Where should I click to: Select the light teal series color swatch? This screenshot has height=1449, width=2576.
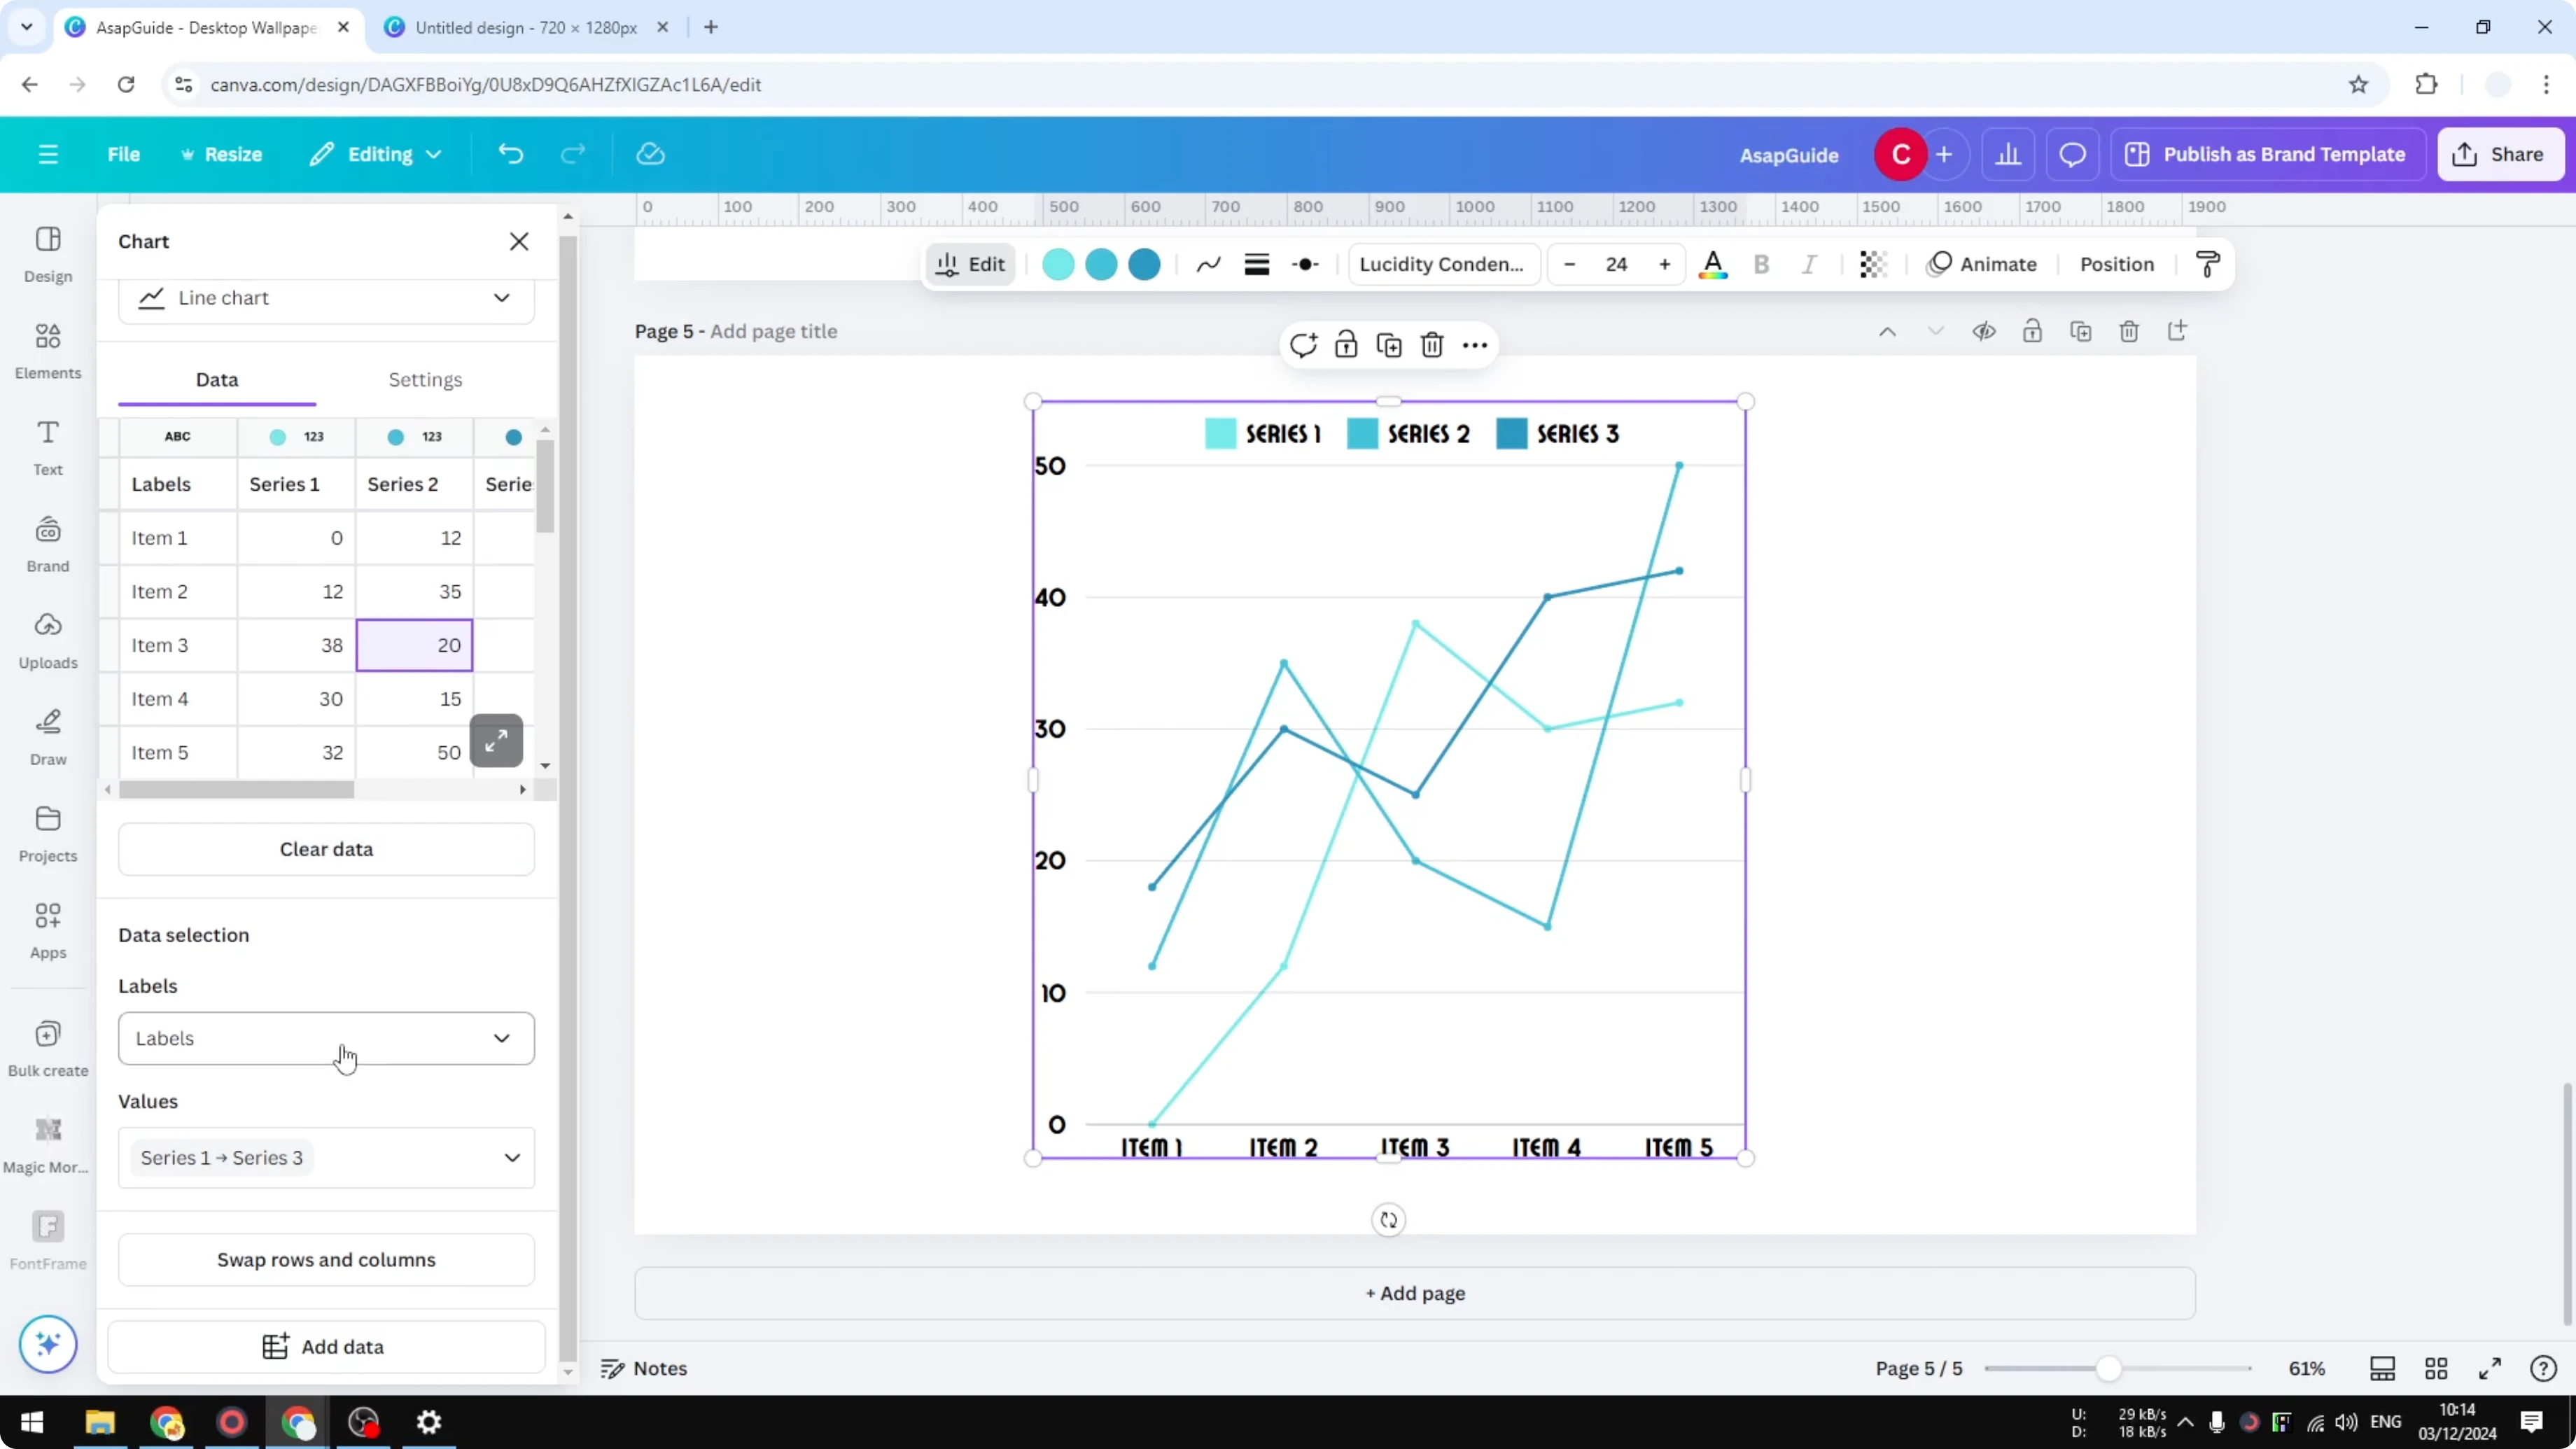(1057, 264)
